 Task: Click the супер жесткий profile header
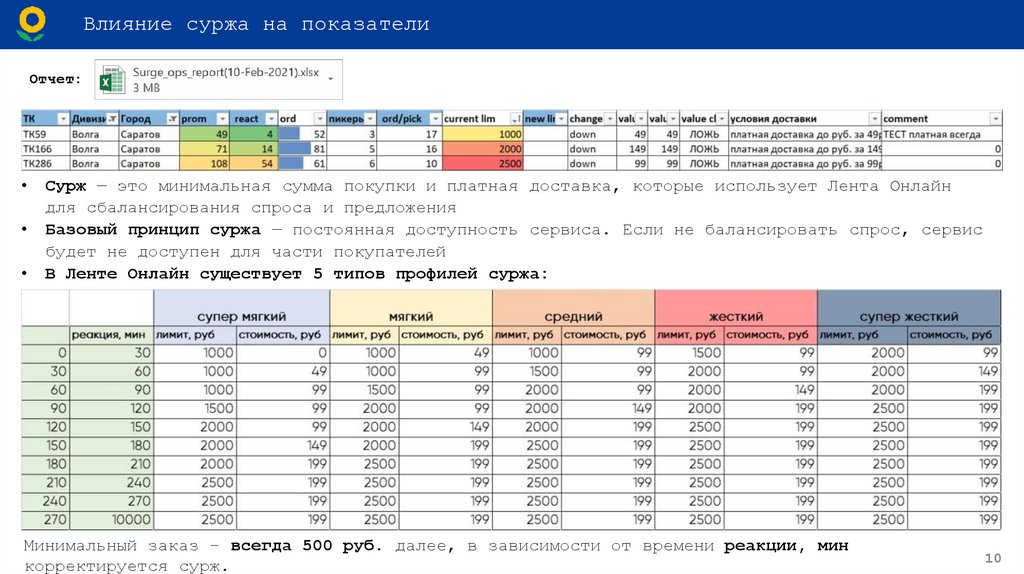click(909, 308)
